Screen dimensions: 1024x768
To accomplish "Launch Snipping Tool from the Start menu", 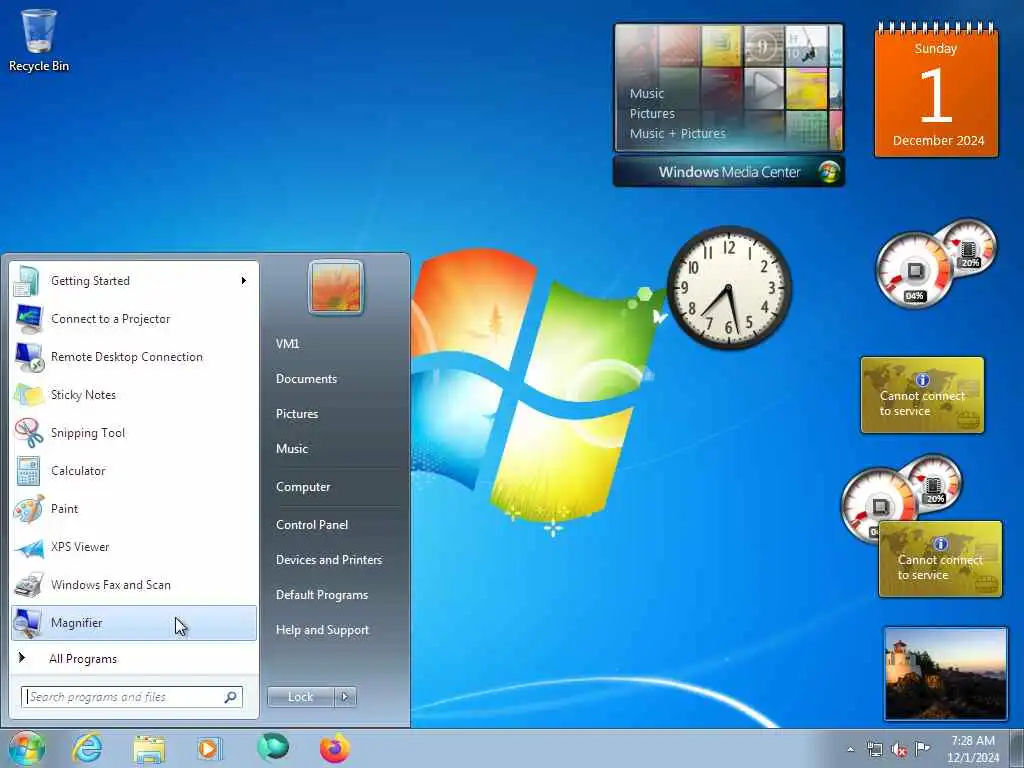I will click(x=134, y=432).
